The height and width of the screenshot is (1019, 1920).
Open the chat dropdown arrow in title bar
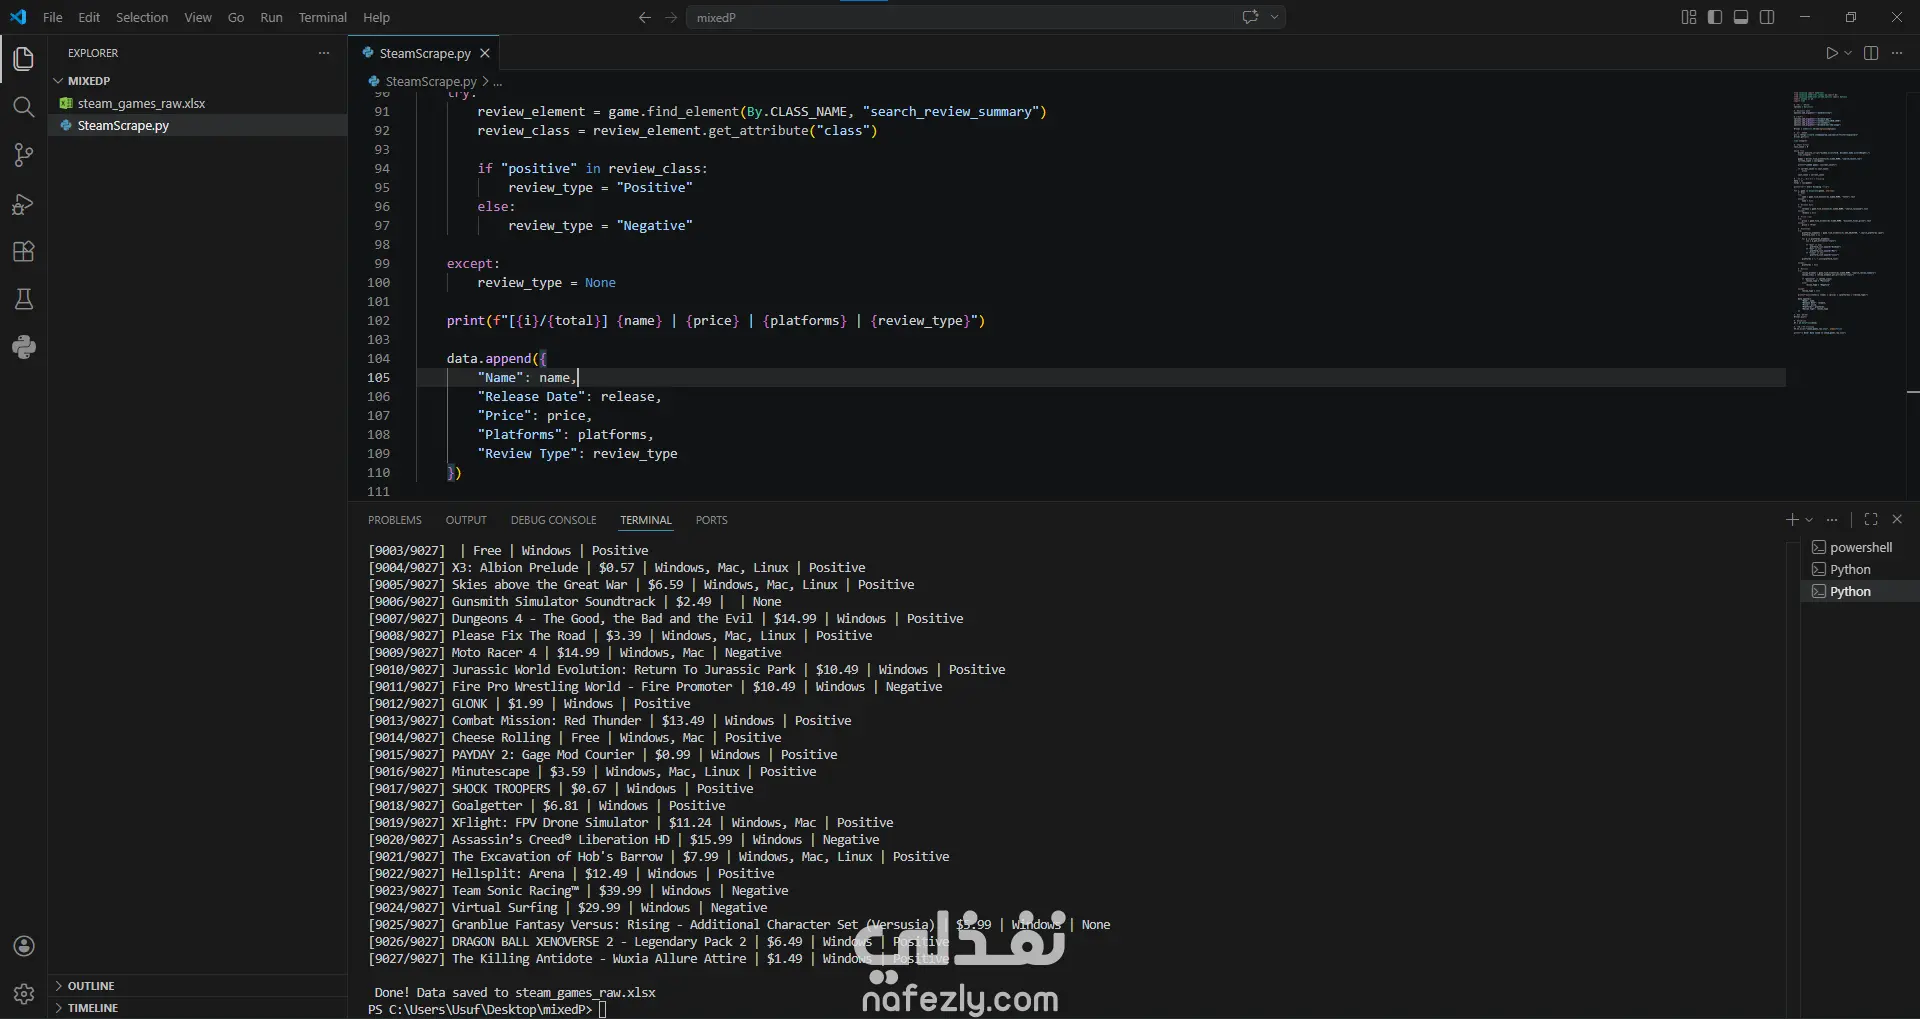click(x=1274, y=17)
